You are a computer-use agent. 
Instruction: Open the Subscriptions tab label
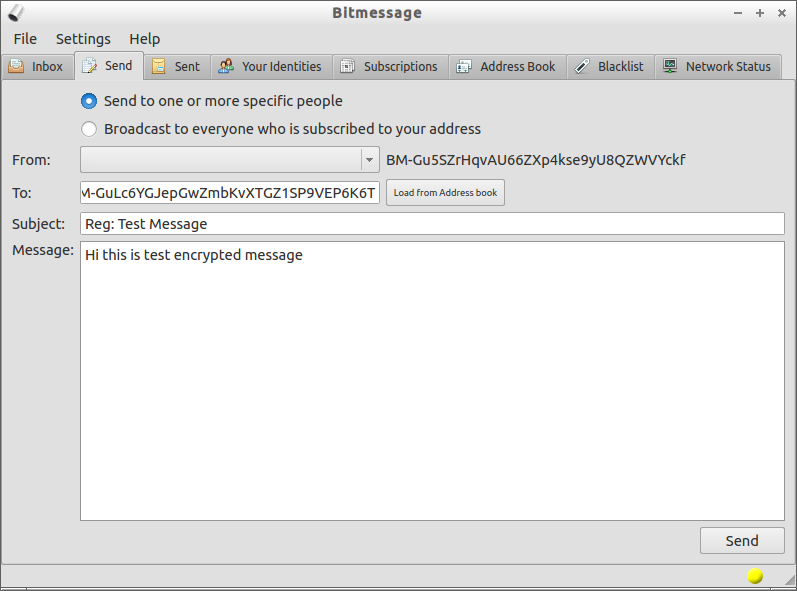401,67
